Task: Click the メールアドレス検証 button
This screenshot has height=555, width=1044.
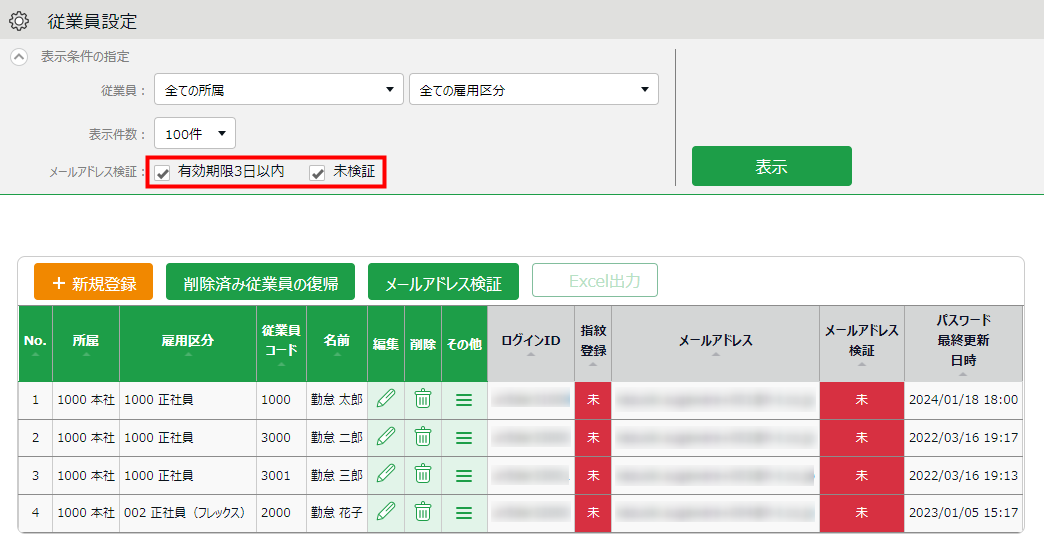Action: point(443,282)
